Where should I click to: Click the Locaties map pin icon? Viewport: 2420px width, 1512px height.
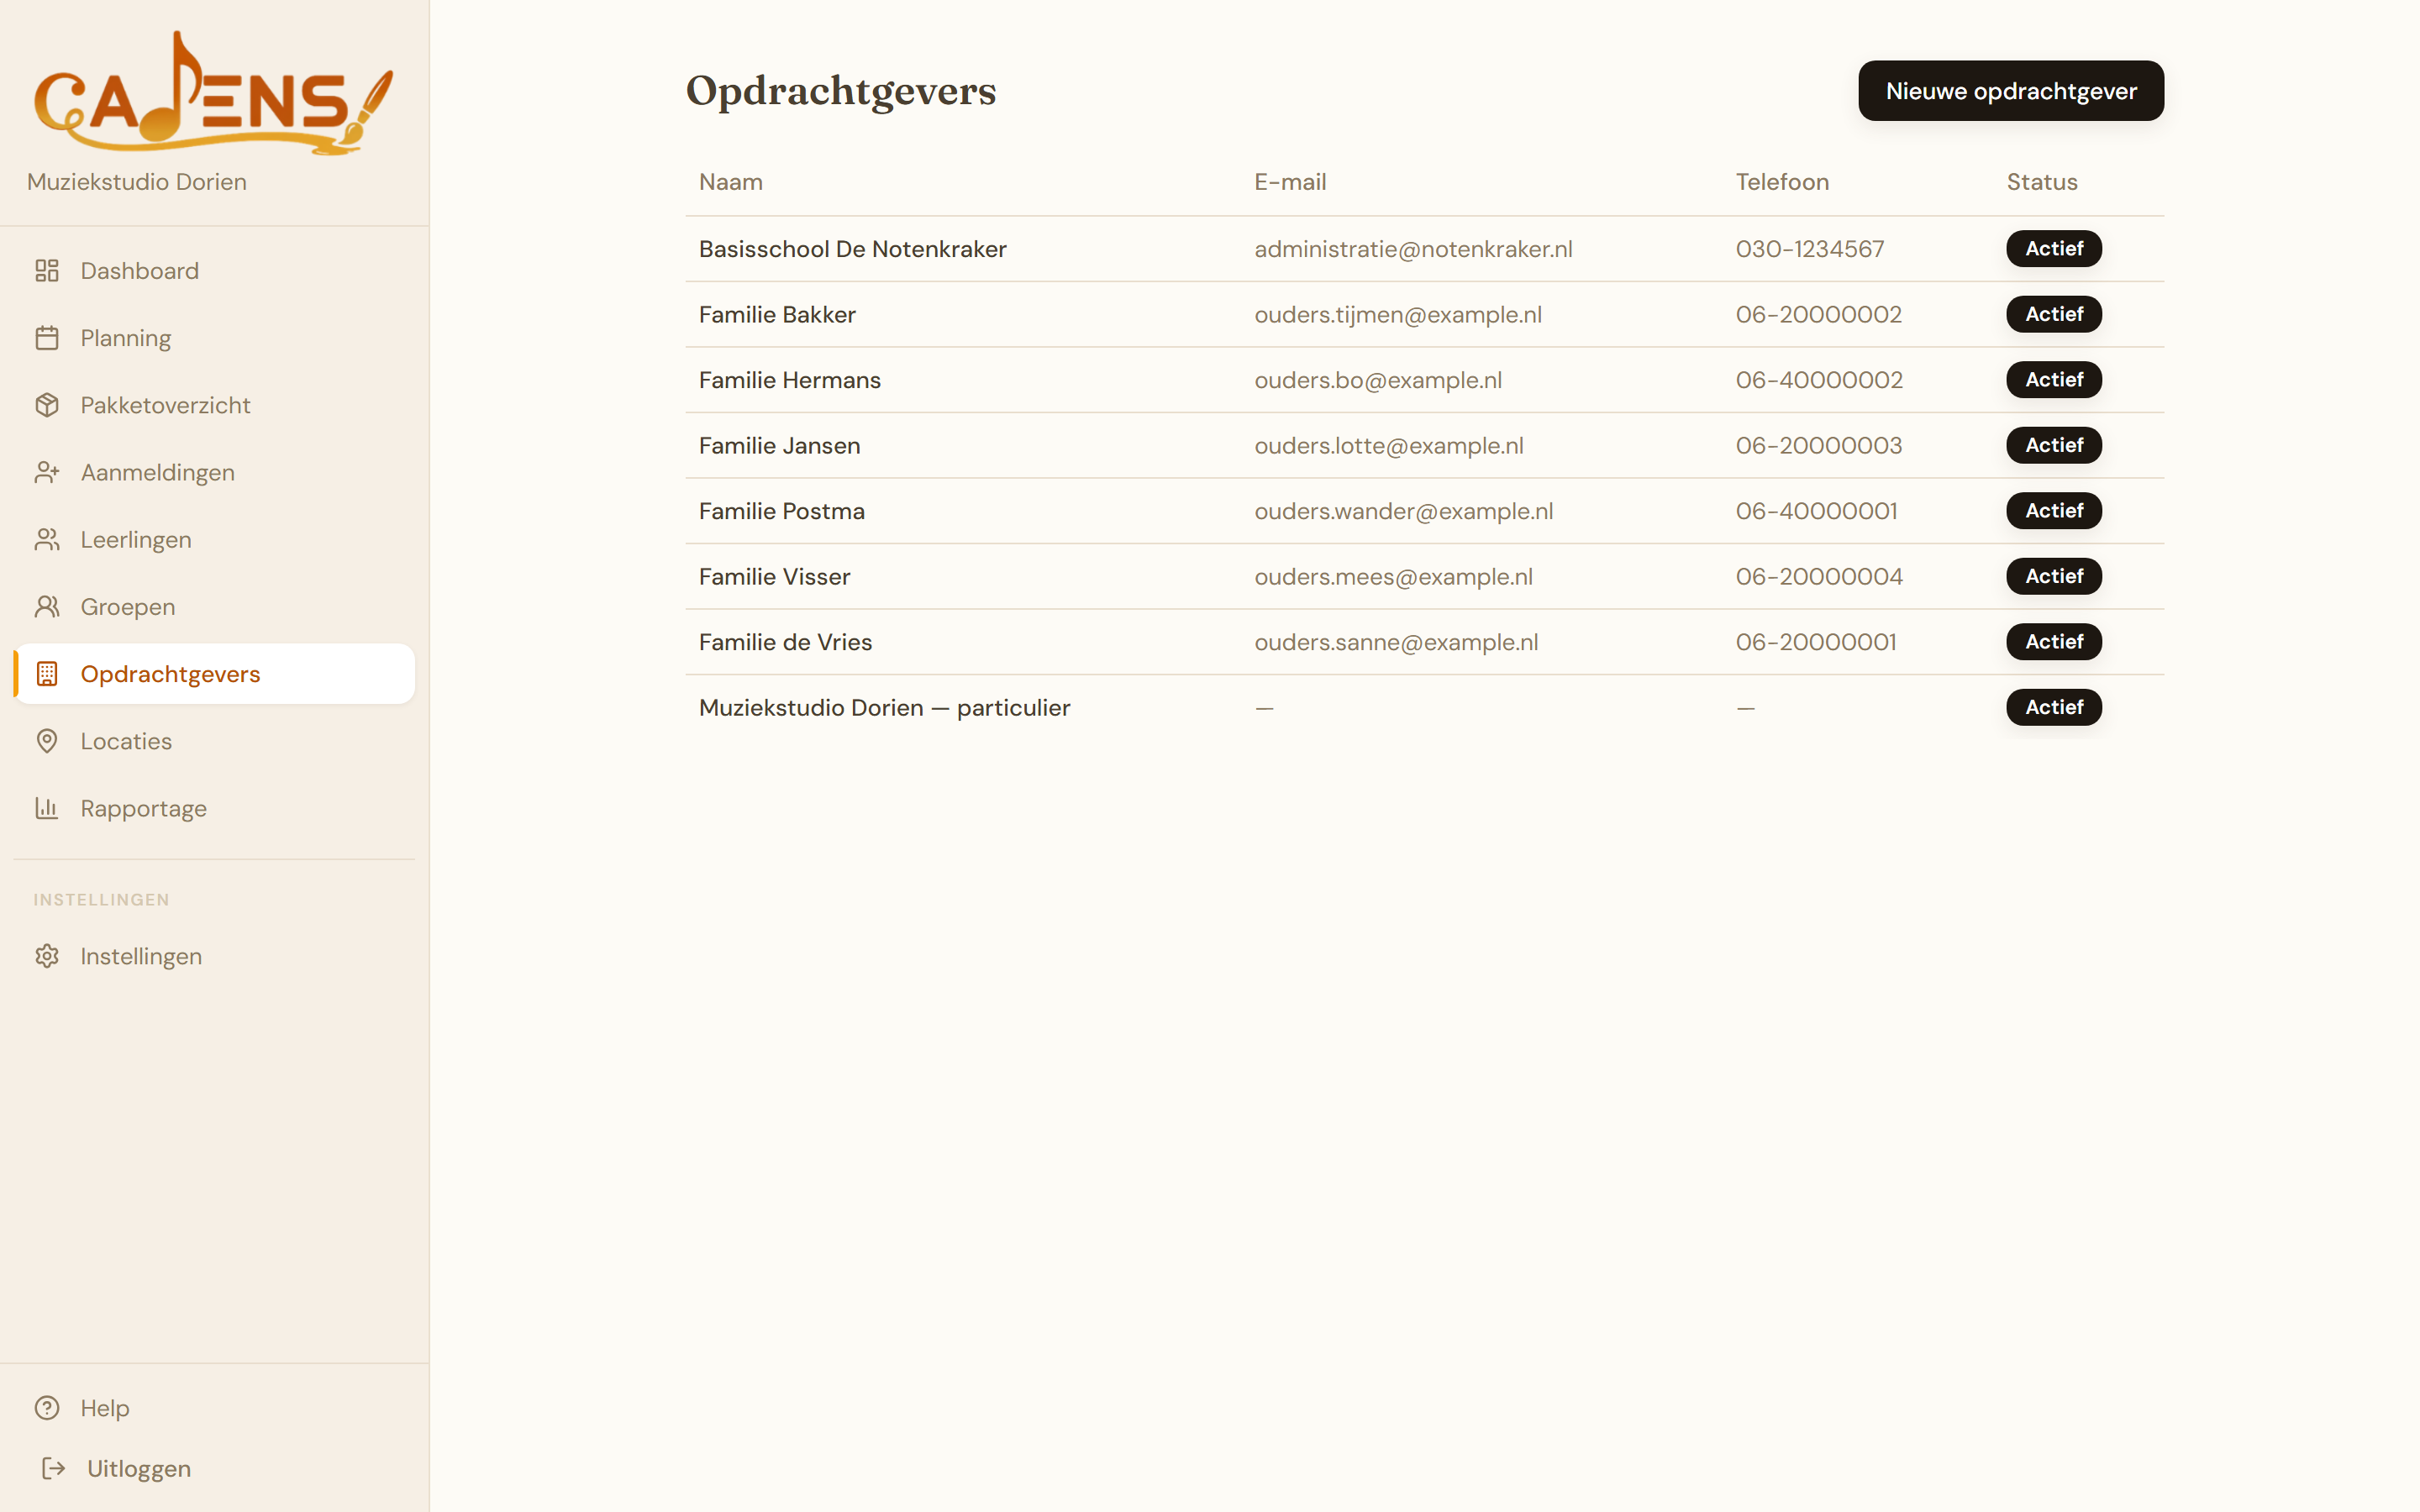(x=47, y=741)
